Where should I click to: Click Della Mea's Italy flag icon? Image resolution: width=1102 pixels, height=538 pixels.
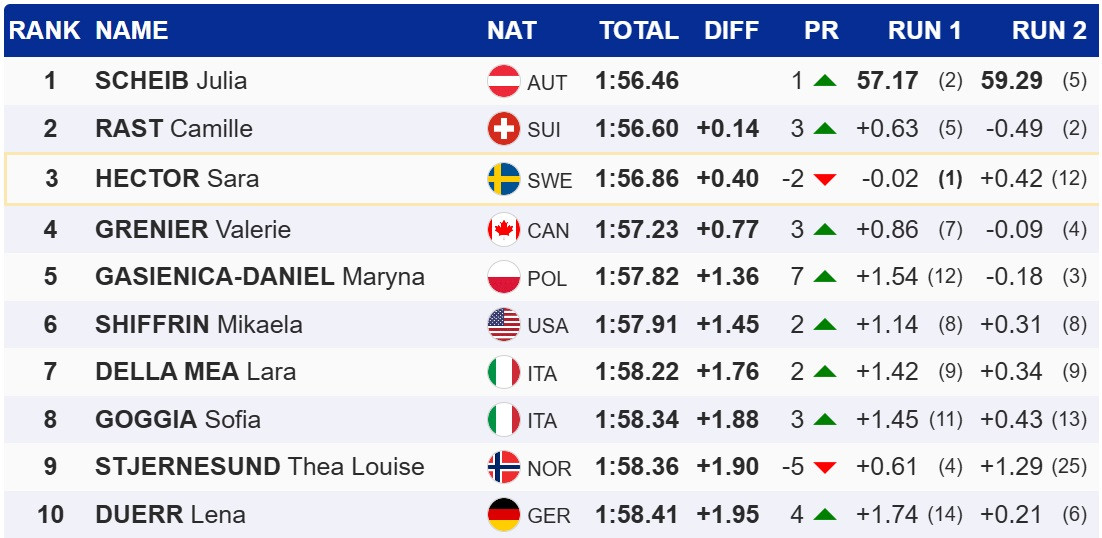click(x=504, y=372)
